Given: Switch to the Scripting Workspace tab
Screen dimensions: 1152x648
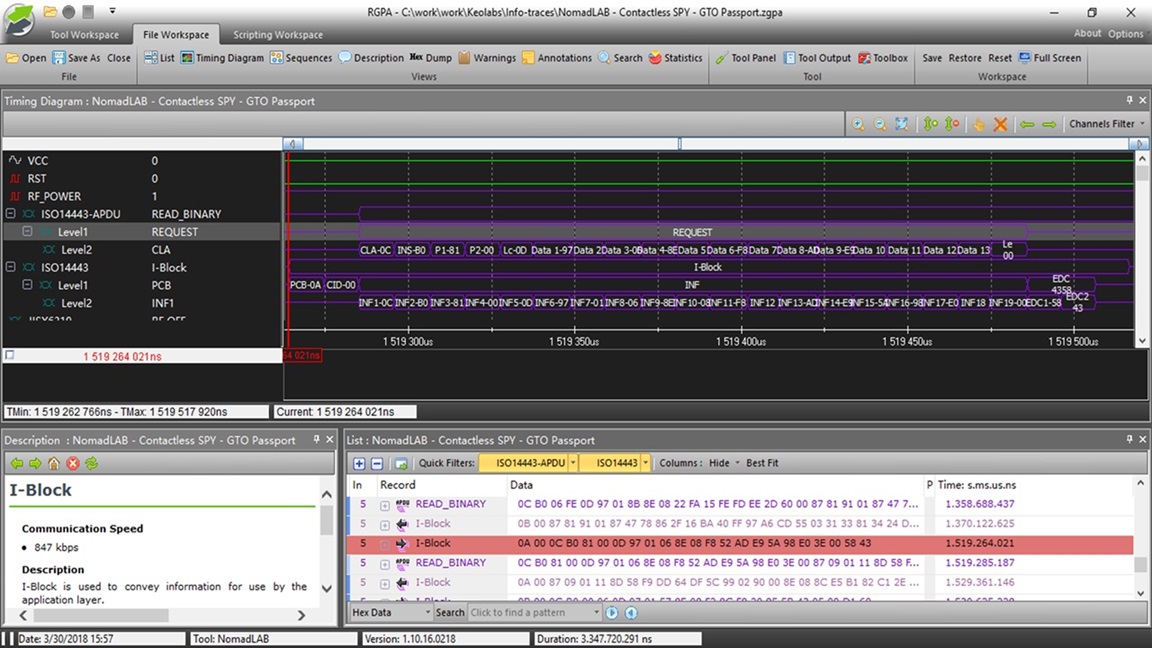Looking at the screenshot, I should tap(278, 35).
